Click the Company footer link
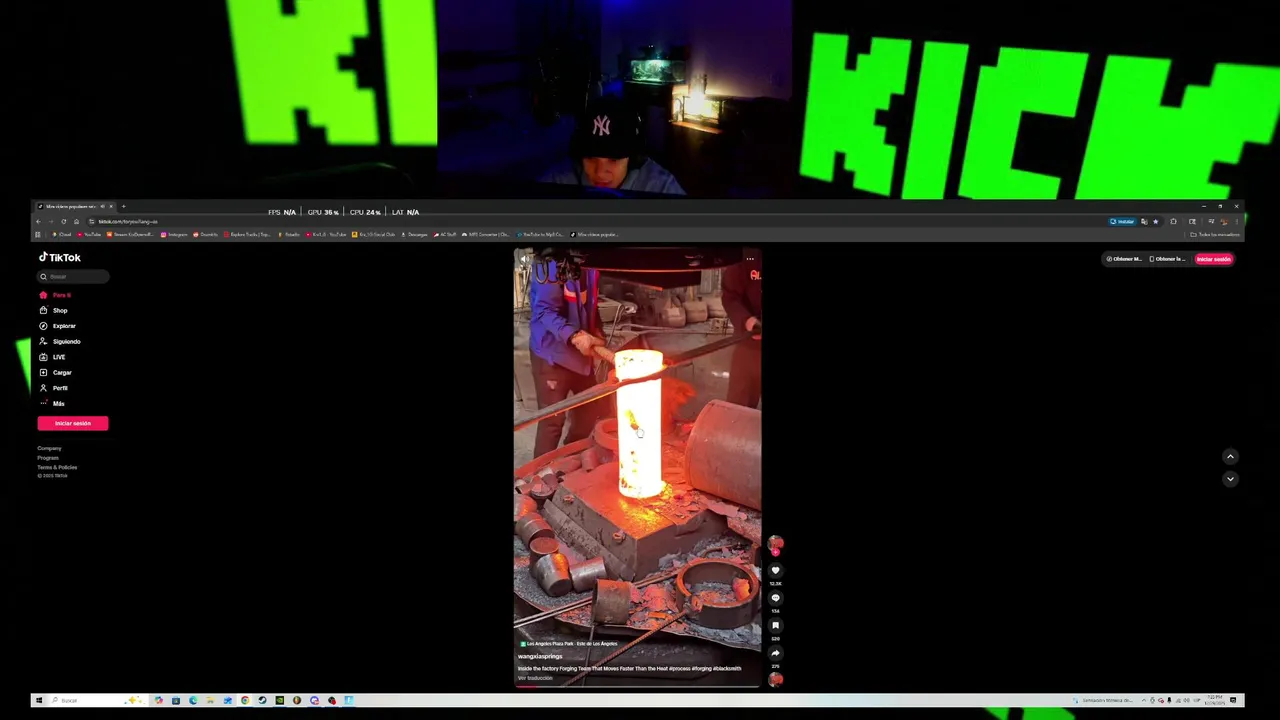This screenshot has width=1280, height=720. coord(49,448)
